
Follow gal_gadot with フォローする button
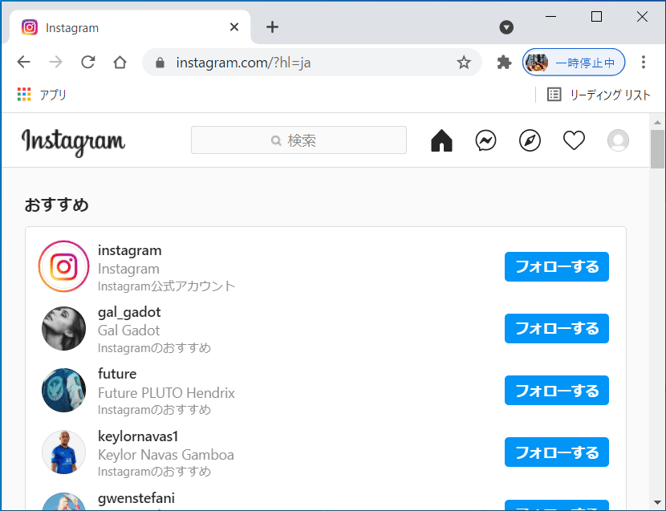point(556,329)
